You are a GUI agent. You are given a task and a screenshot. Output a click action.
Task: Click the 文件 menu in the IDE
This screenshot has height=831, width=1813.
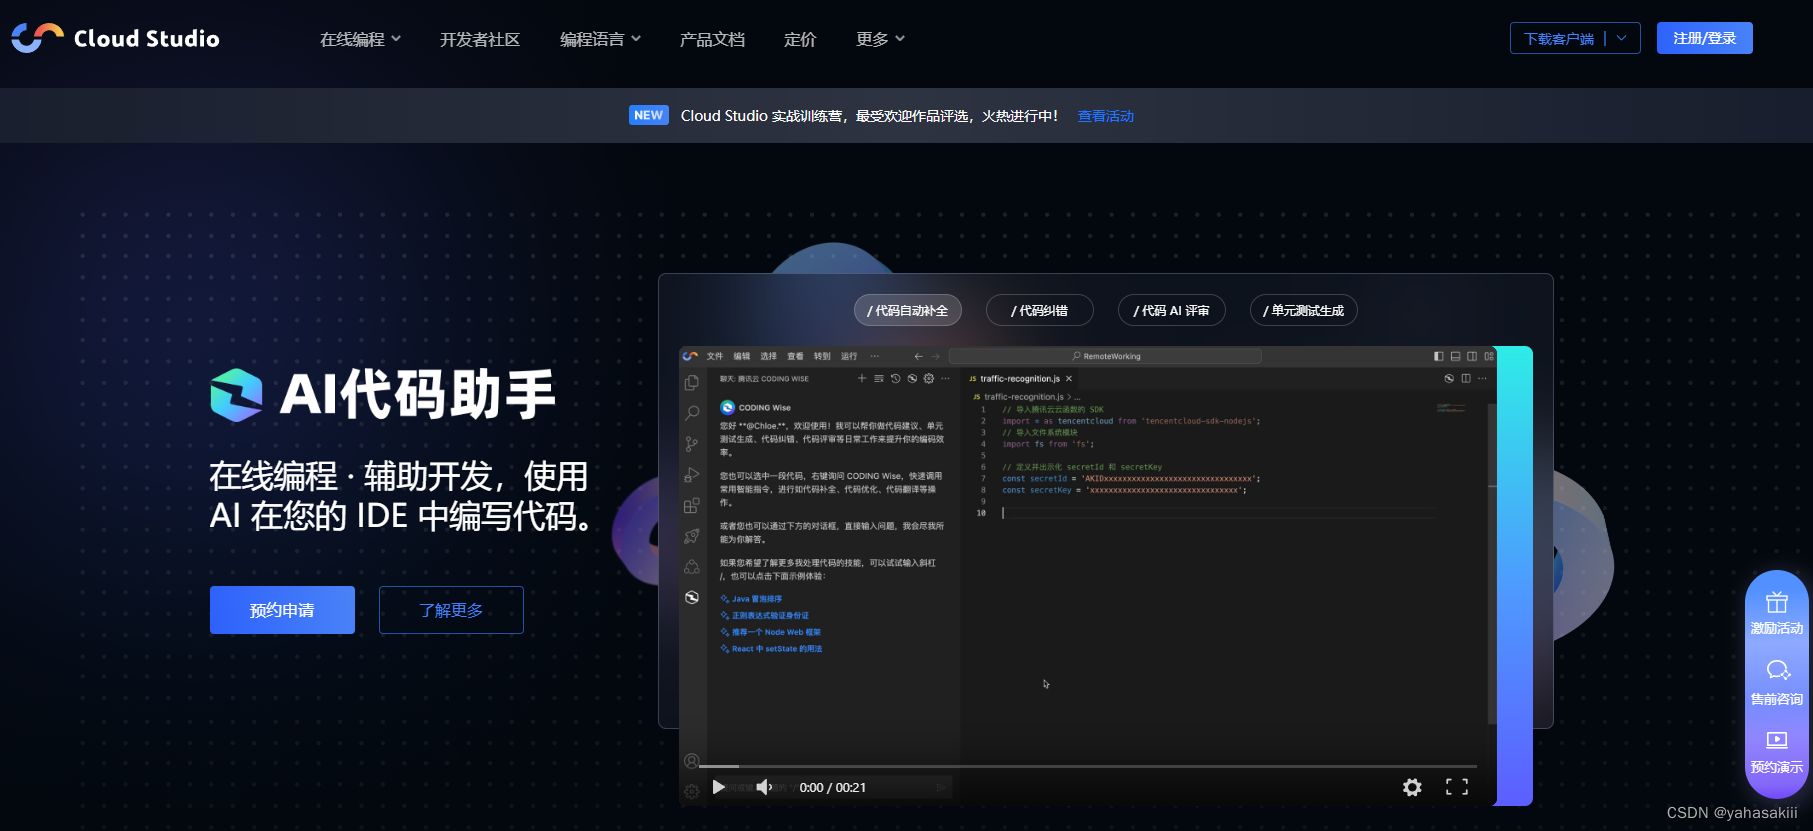point(715,356)
